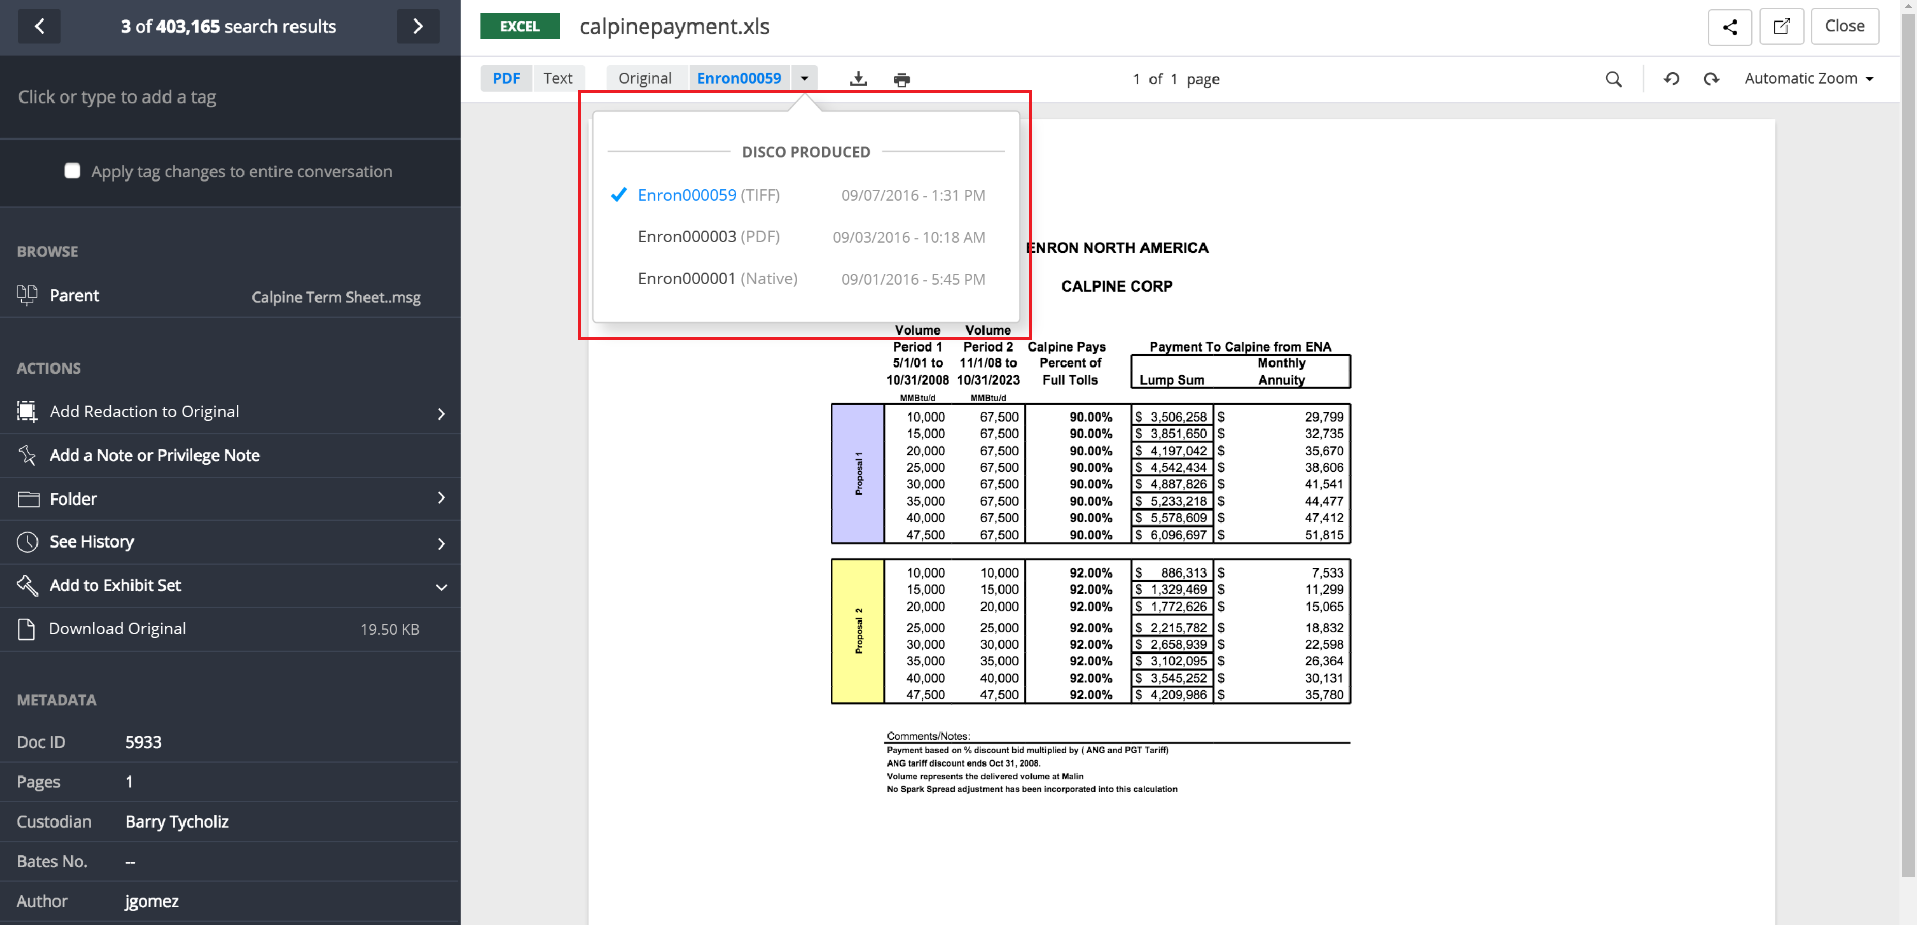
Task: Click the EXCEL file type badge
Action: 520,26
